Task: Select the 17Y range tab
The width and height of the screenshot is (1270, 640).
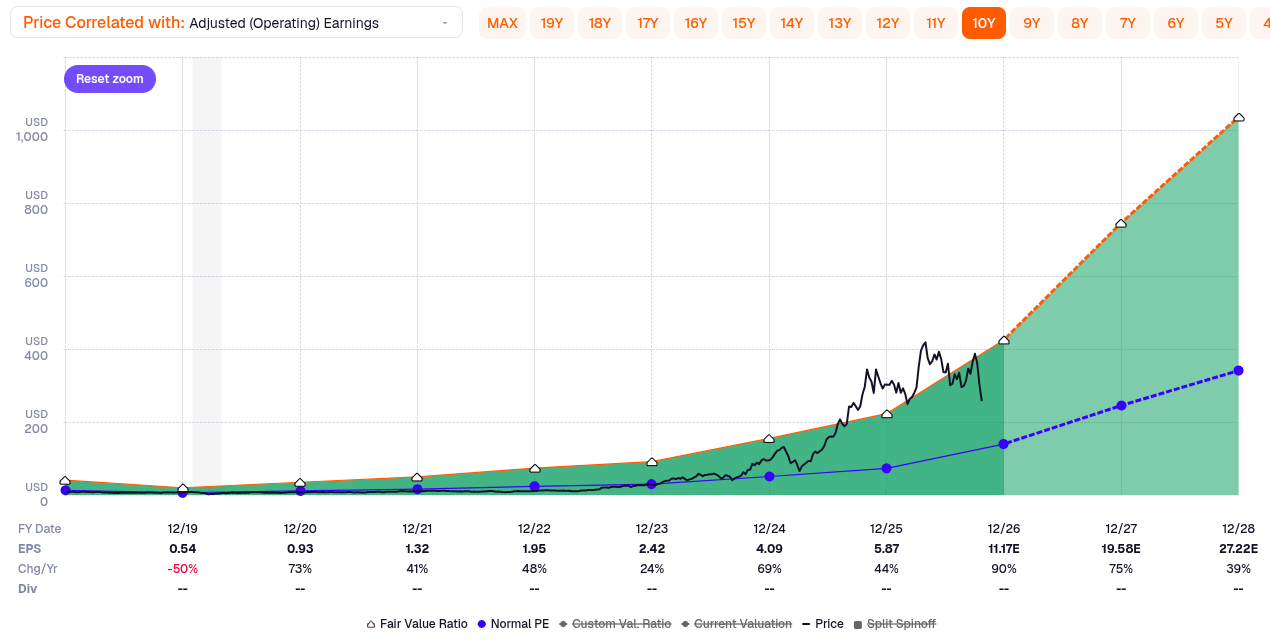Action: (648, 23)
